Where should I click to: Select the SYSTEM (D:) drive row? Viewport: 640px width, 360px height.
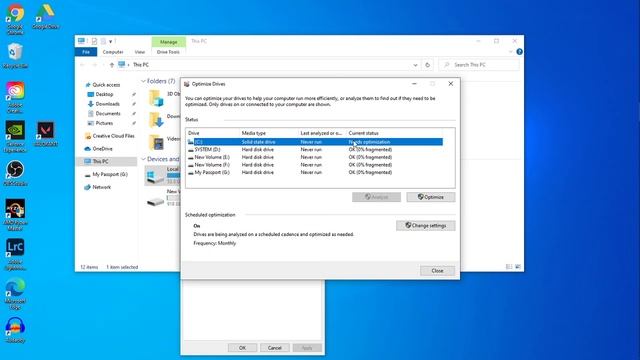pos(315,150)
